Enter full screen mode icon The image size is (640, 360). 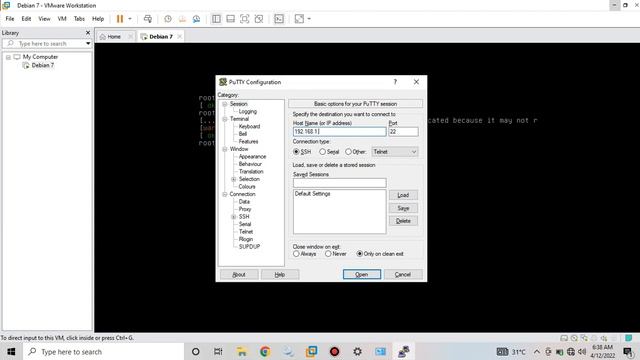coord(244,19)
